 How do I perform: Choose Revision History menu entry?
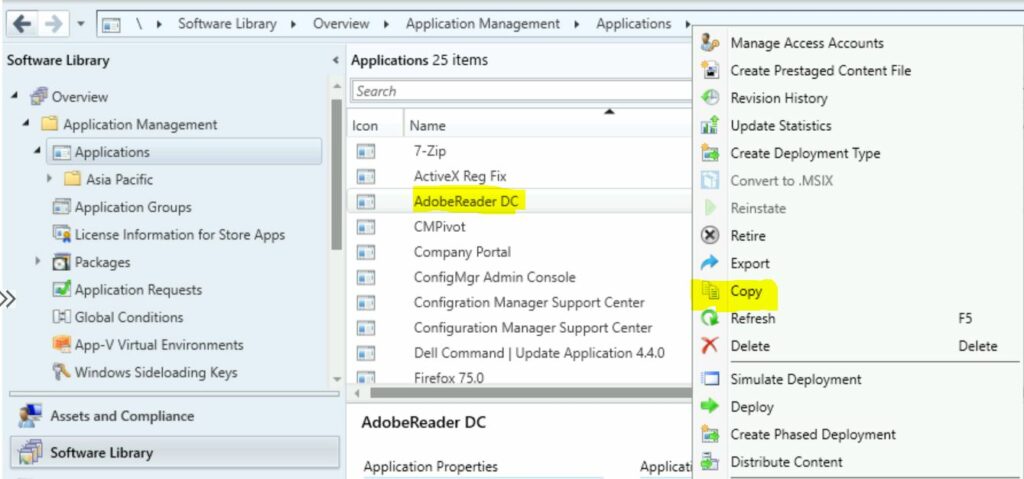[x=778, y=98]
